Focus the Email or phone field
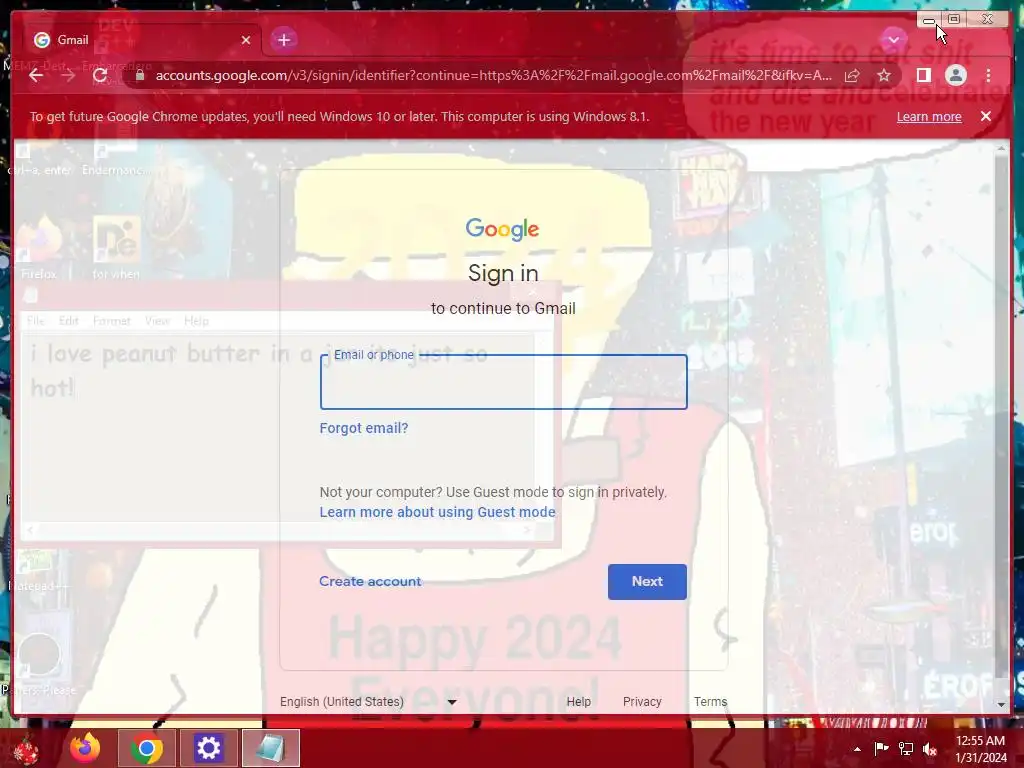Screen dimensions: 1024x768 click(x=504, y=382)
